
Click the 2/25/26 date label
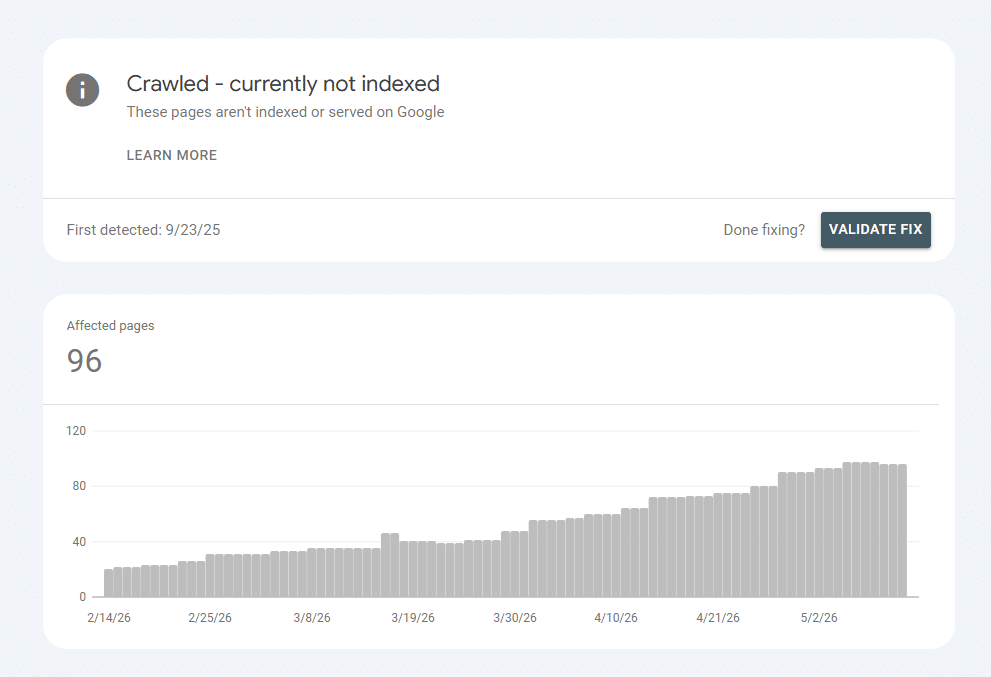pos(210,618)
